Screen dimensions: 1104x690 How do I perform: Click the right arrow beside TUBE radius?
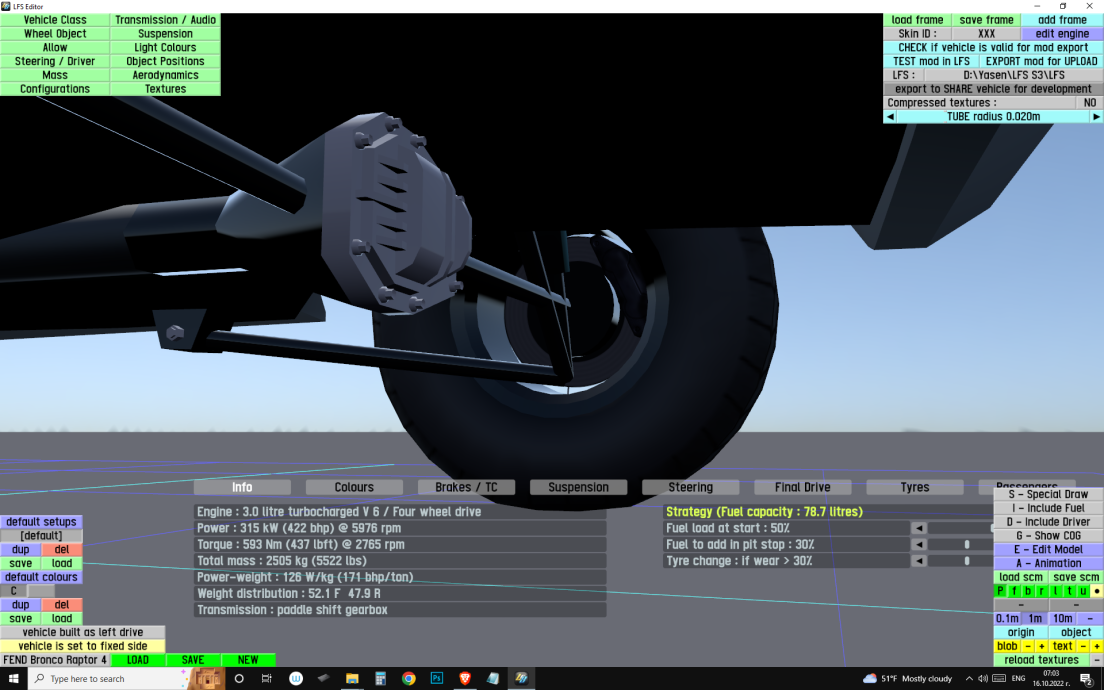pyautogui.click(x=1096, y=117)
